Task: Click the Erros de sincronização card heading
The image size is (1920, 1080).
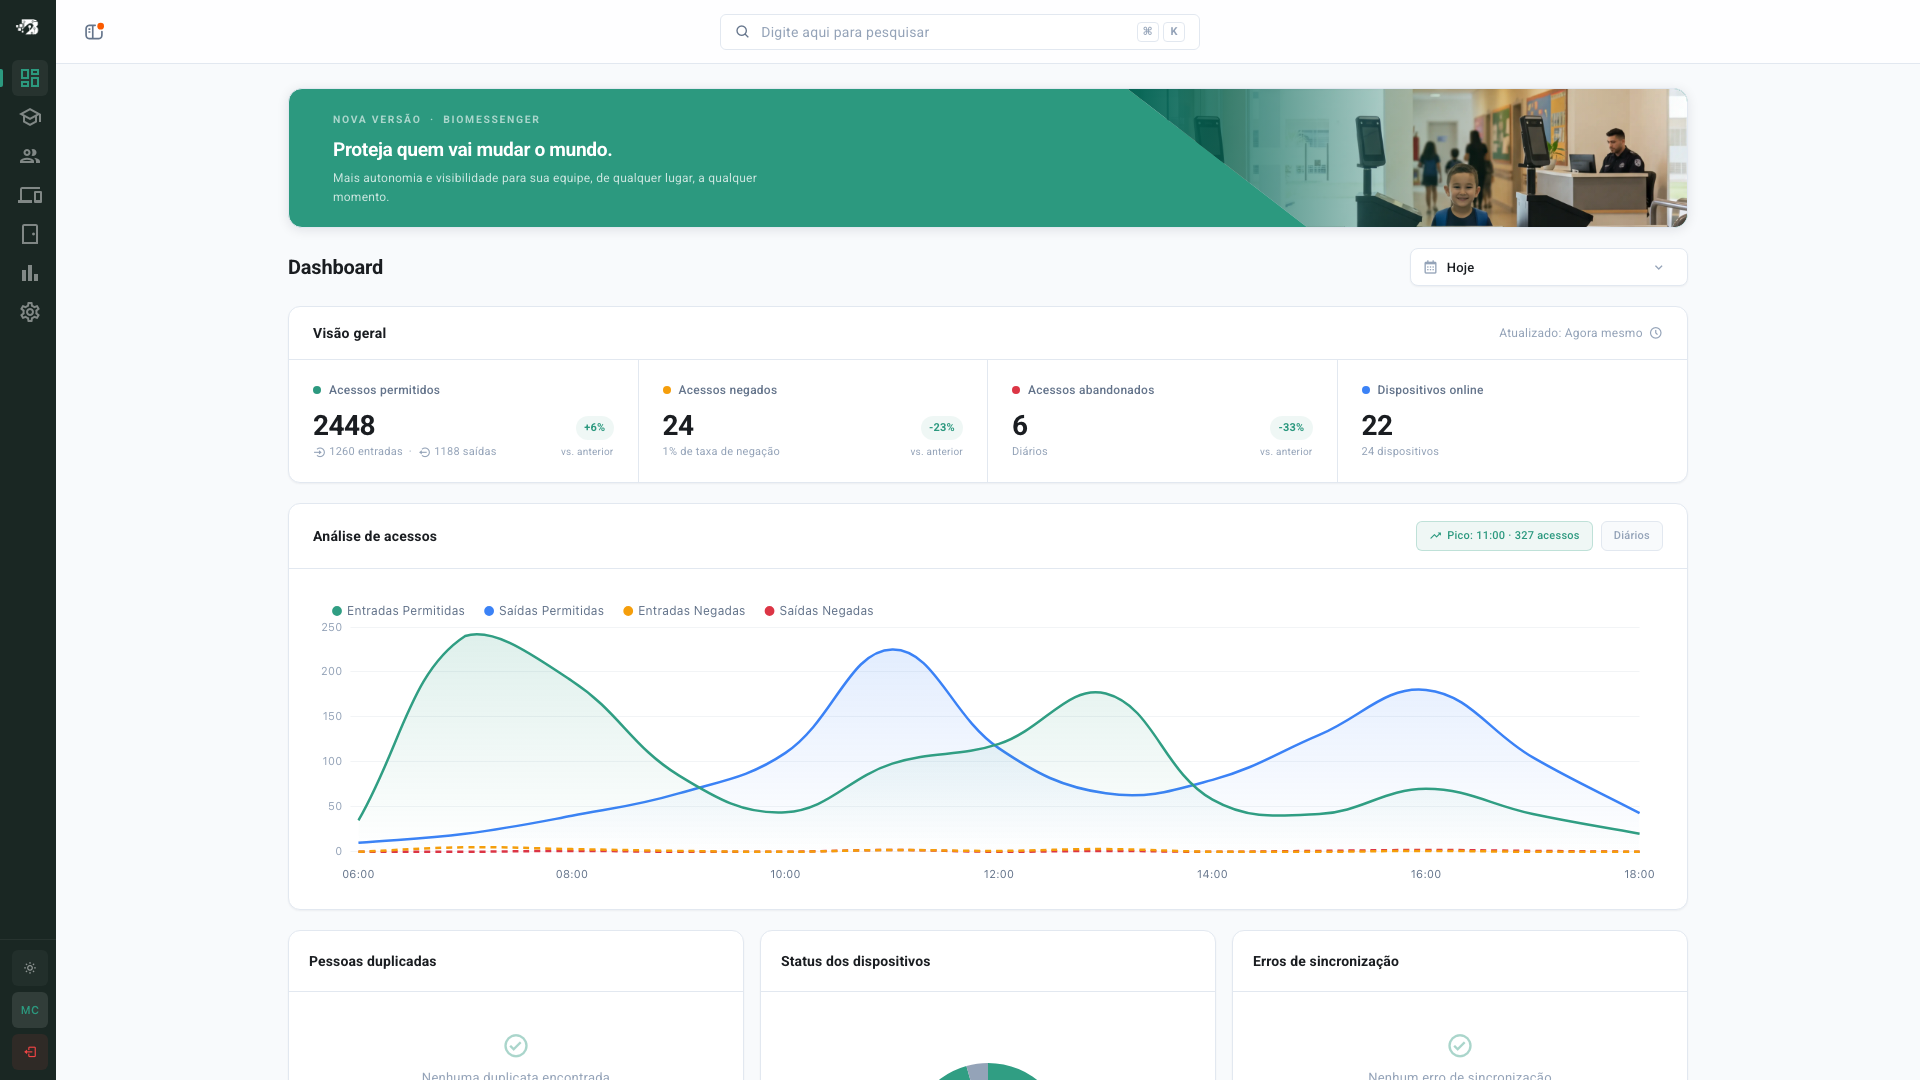Action: click(x=1325, y=961)
